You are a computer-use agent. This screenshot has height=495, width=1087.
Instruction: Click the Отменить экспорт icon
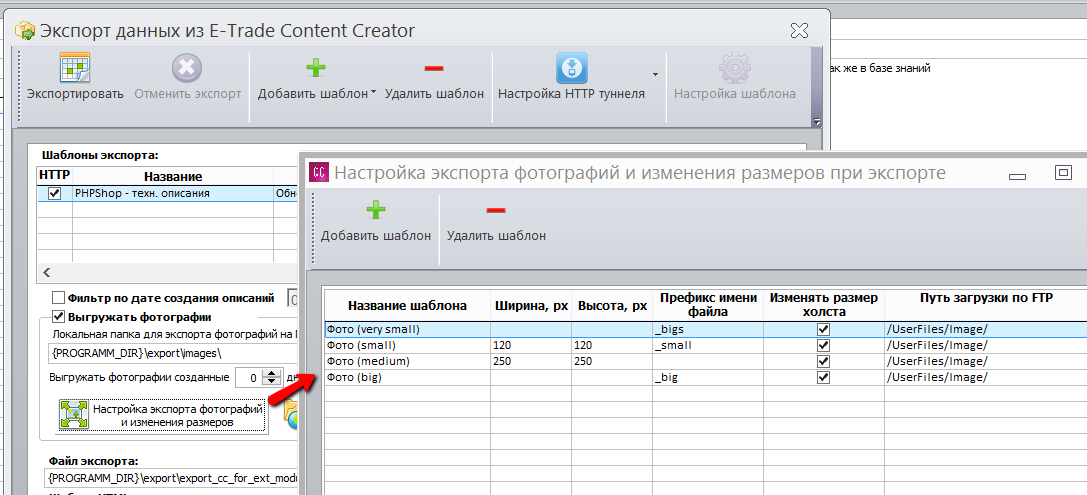187,68
